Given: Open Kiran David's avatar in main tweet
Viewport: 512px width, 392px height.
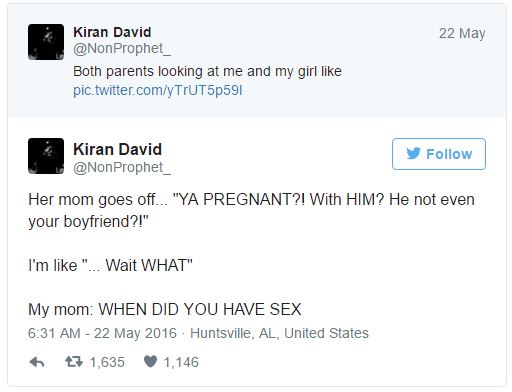Looking at the screenshot, I should tap(46, 156).
